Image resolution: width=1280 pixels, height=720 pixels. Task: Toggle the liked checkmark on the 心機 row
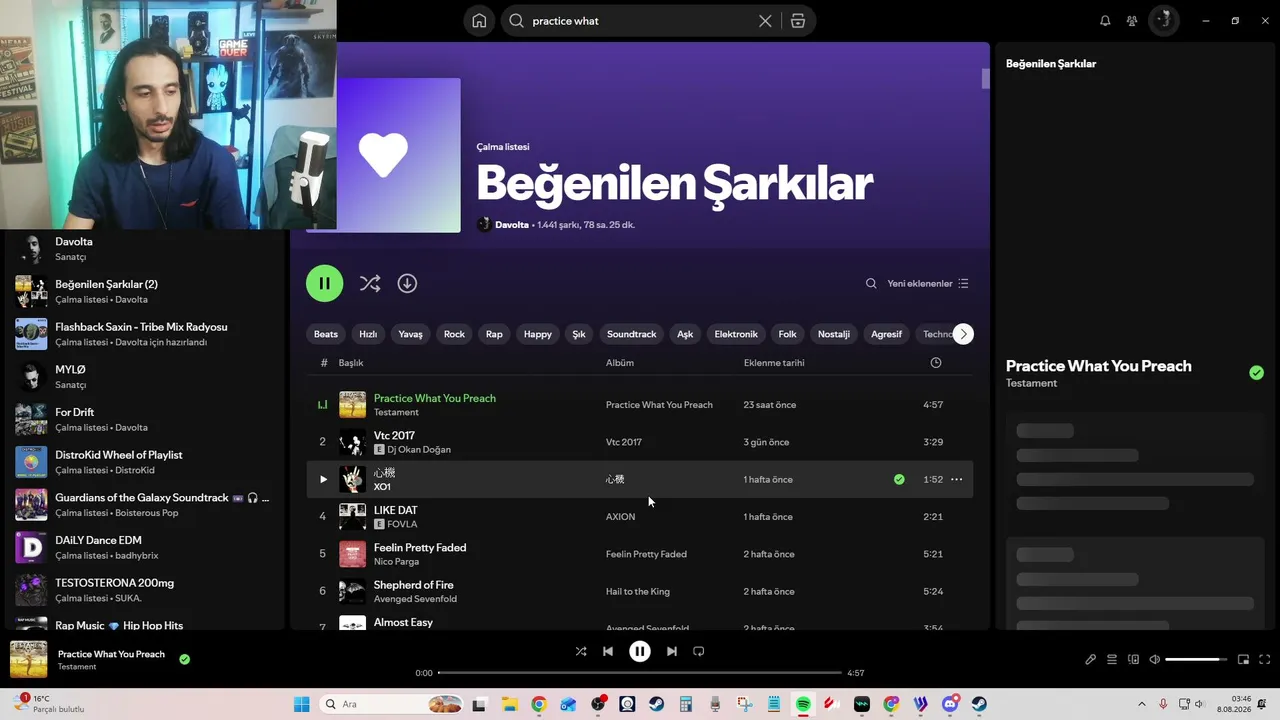[x=899, y=479]
